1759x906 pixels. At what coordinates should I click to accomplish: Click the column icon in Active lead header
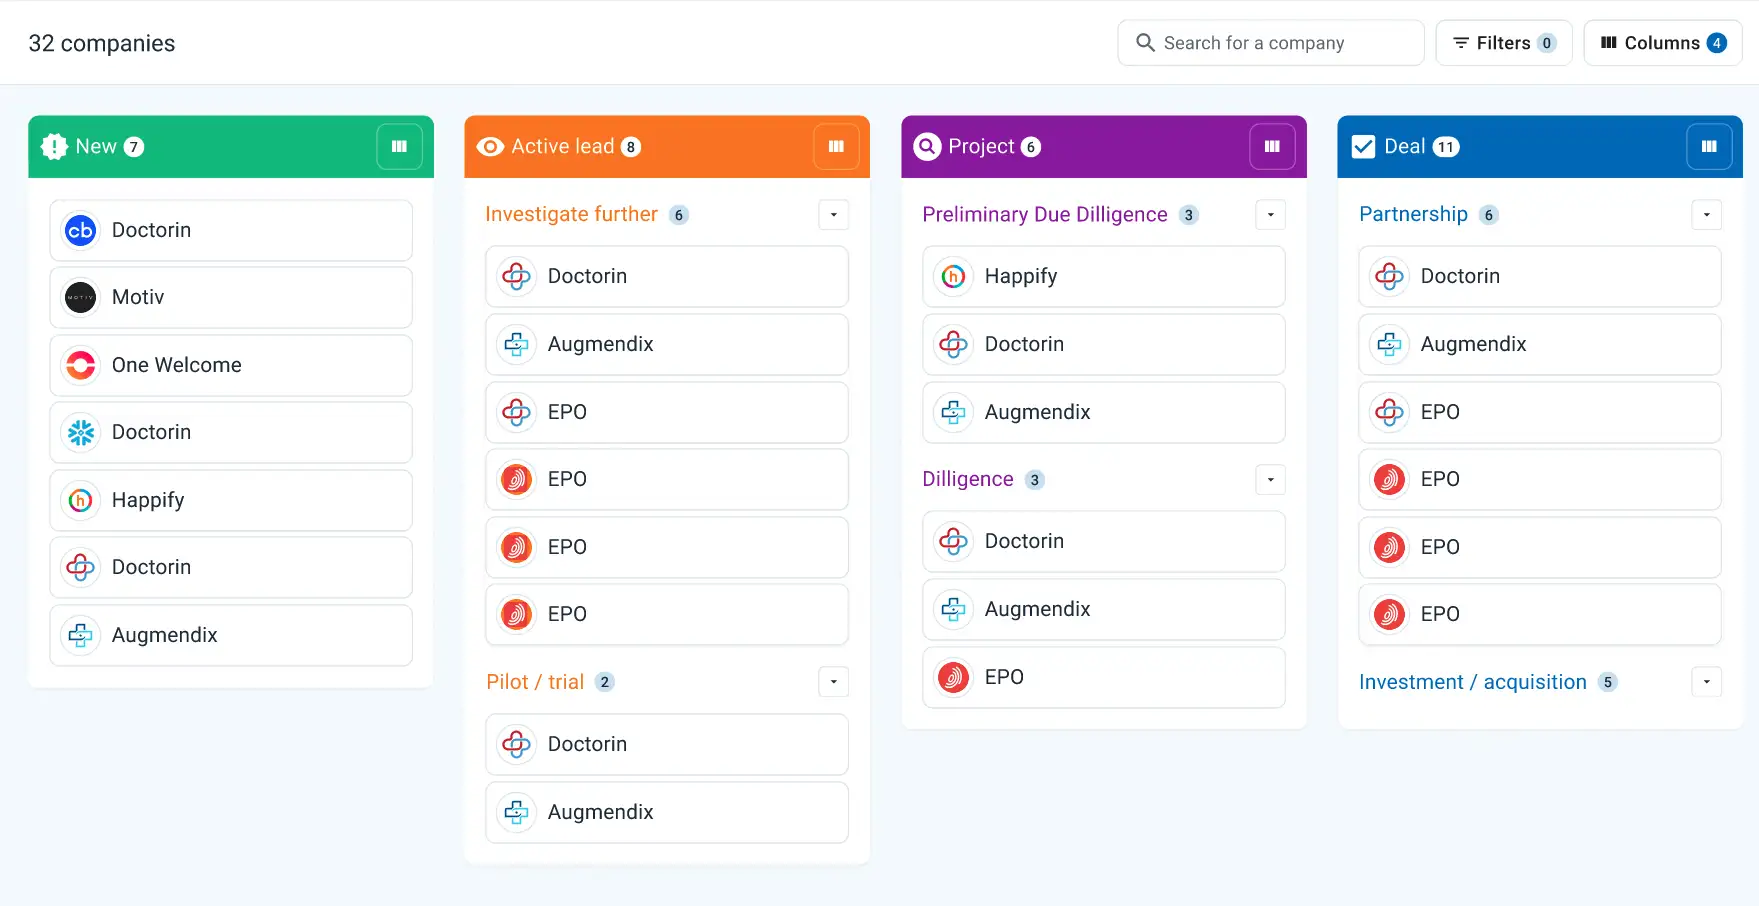coord(836,147)
